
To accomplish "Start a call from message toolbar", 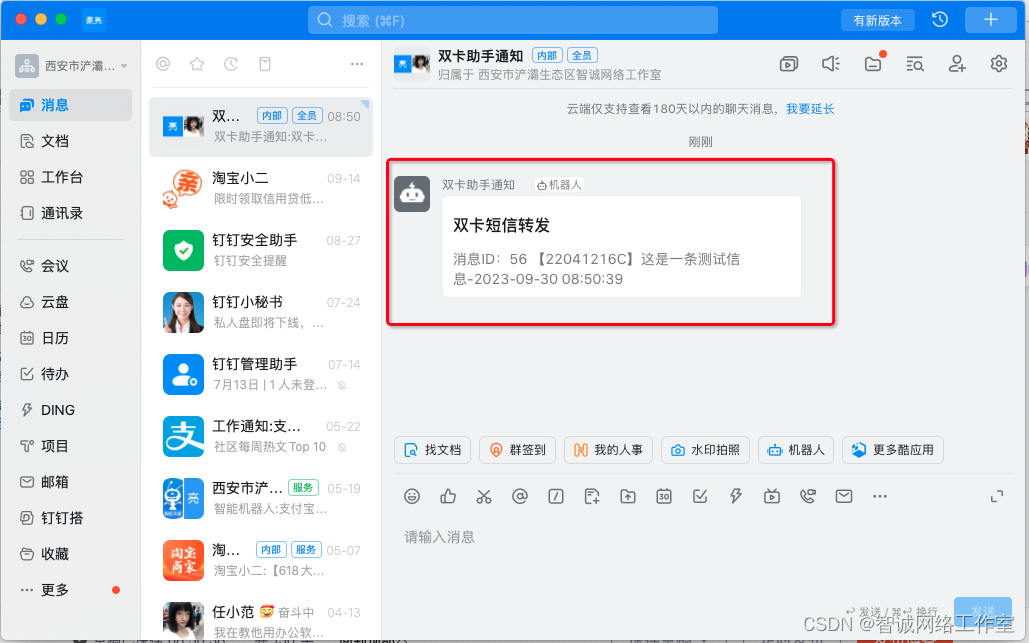I will 808,497.
